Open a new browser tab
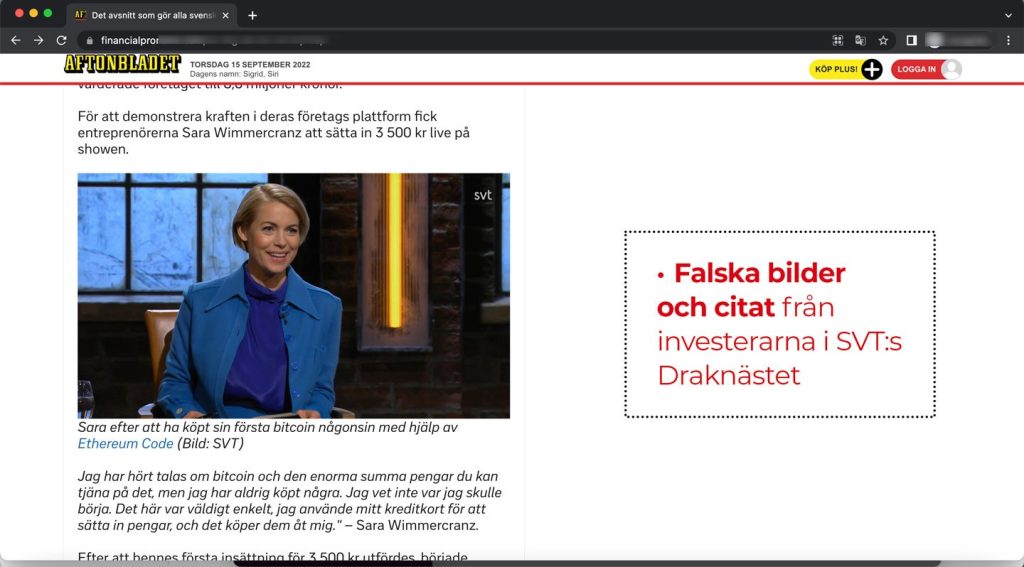The height and width of the screenshot is (567, 1024). (253, 15)
